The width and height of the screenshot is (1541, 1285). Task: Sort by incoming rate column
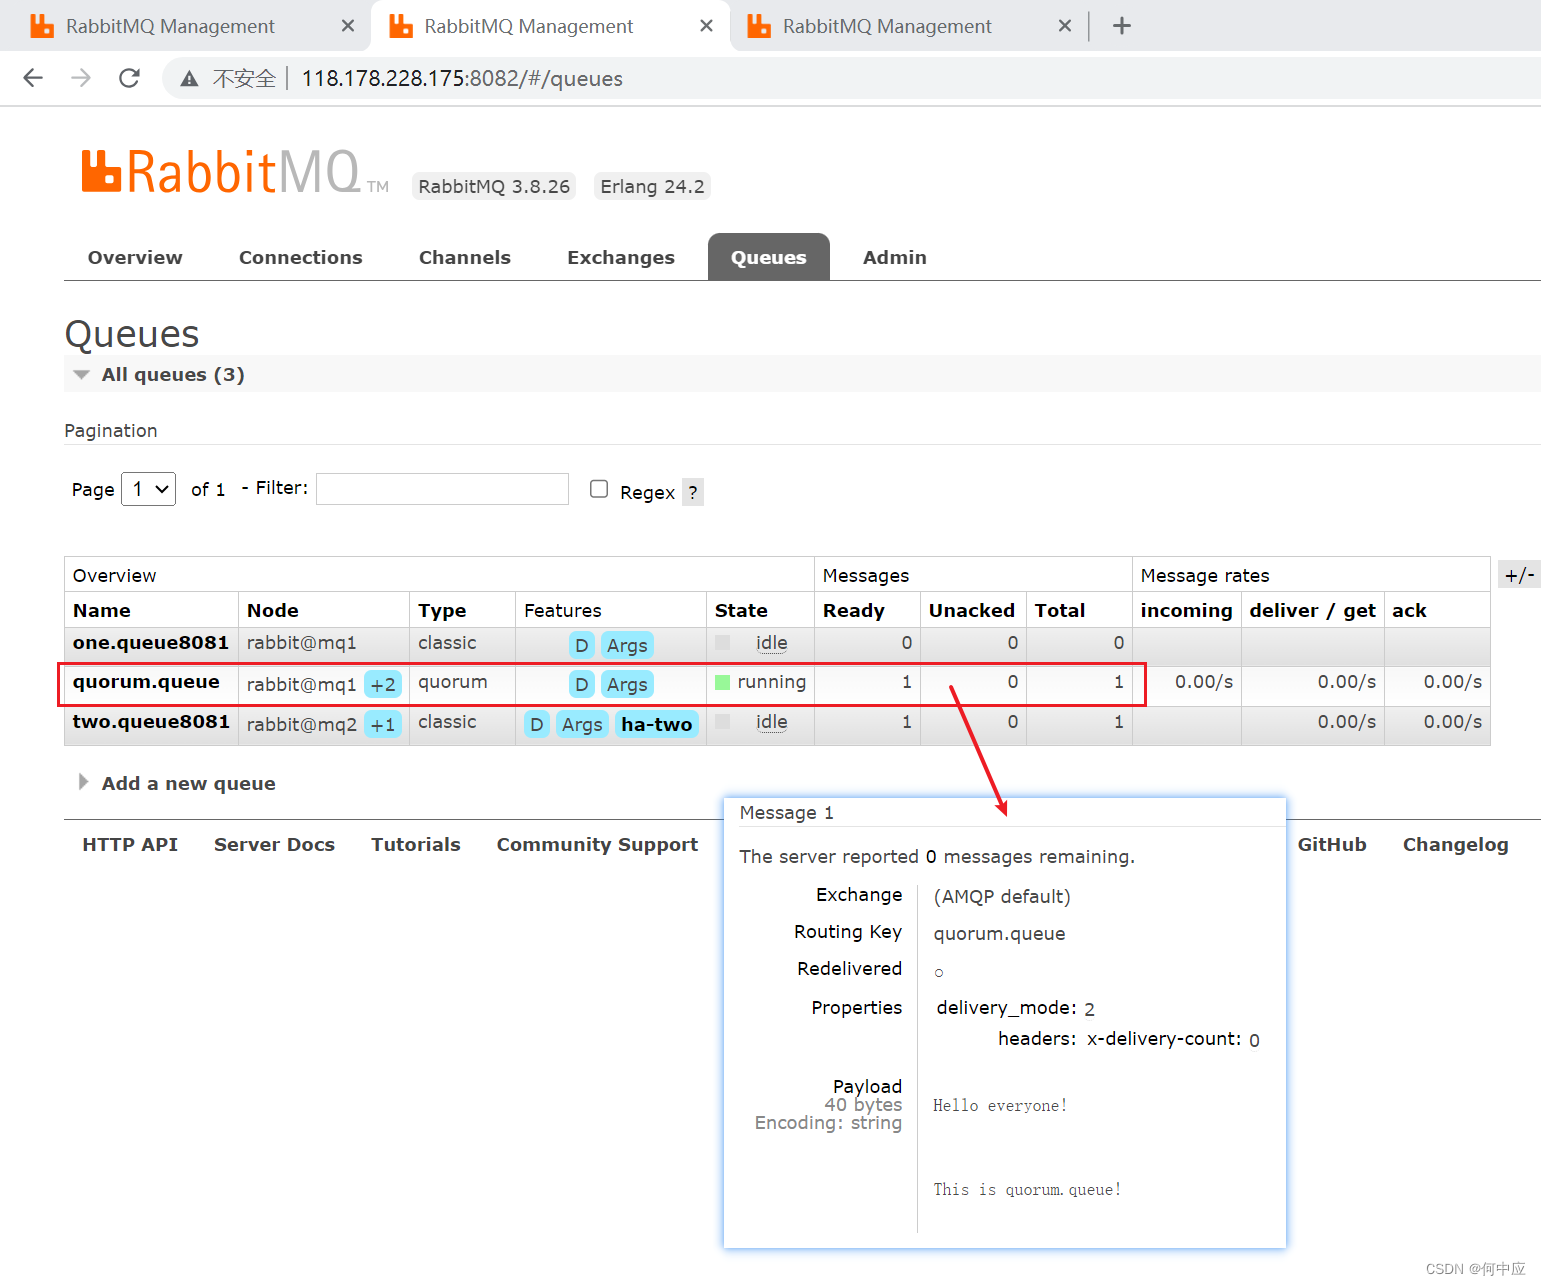[x=1186, y=610]
